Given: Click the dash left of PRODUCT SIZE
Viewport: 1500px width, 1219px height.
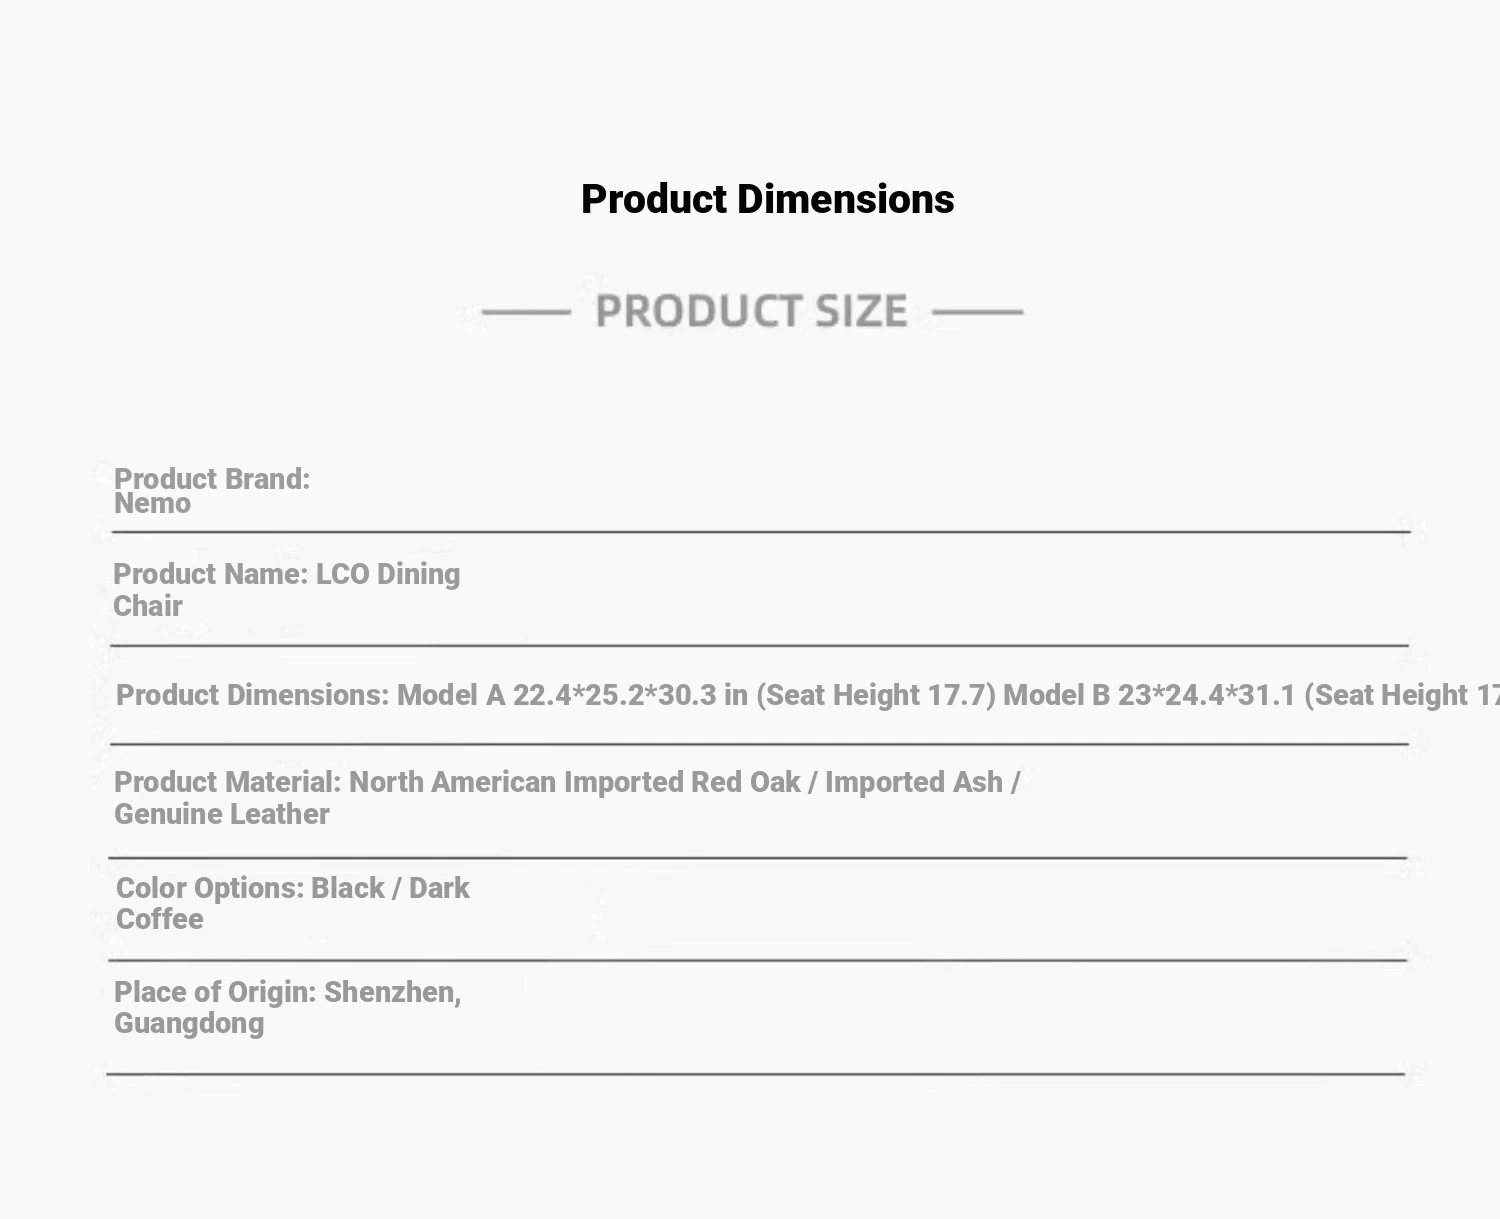Looking at the screenshot, I should [526, 312].
